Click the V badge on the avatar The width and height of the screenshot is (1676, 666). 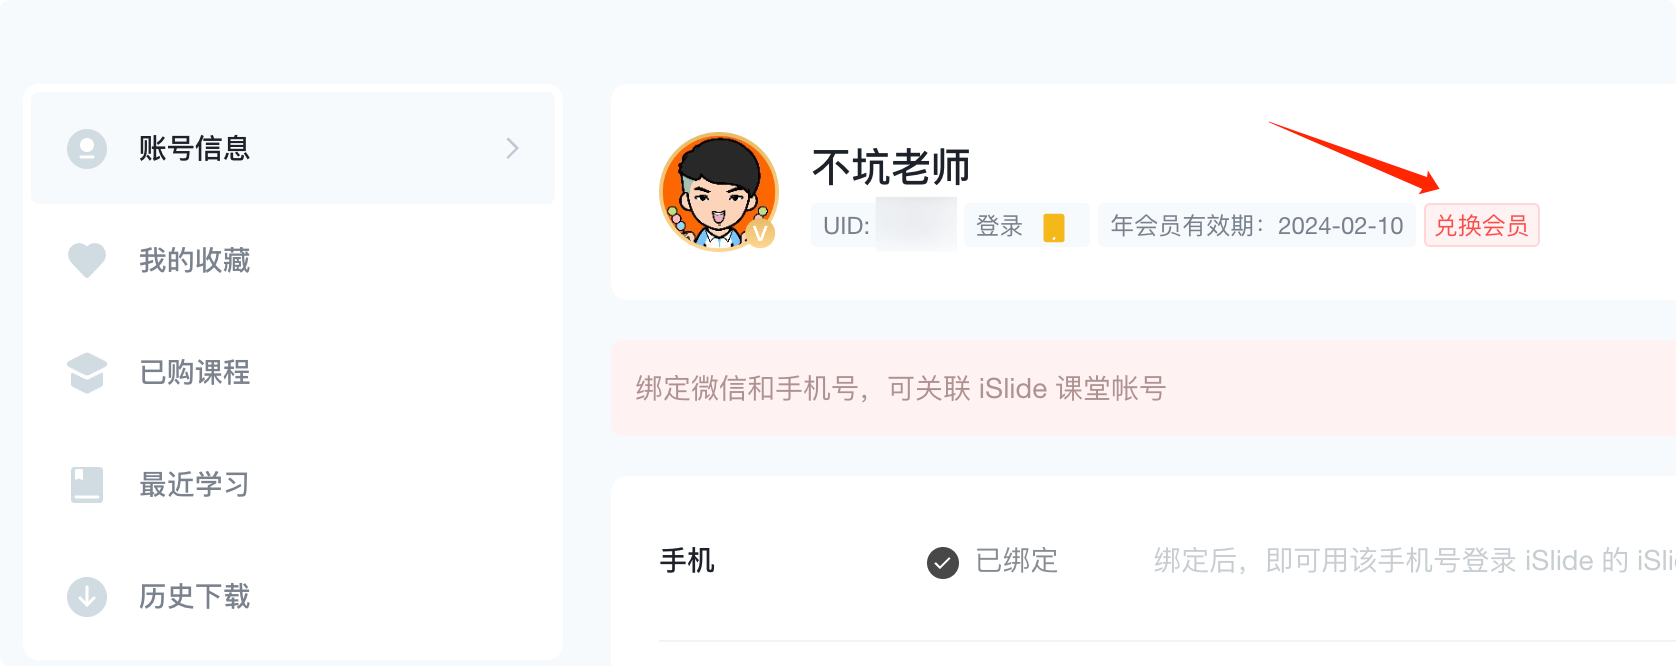760,233
